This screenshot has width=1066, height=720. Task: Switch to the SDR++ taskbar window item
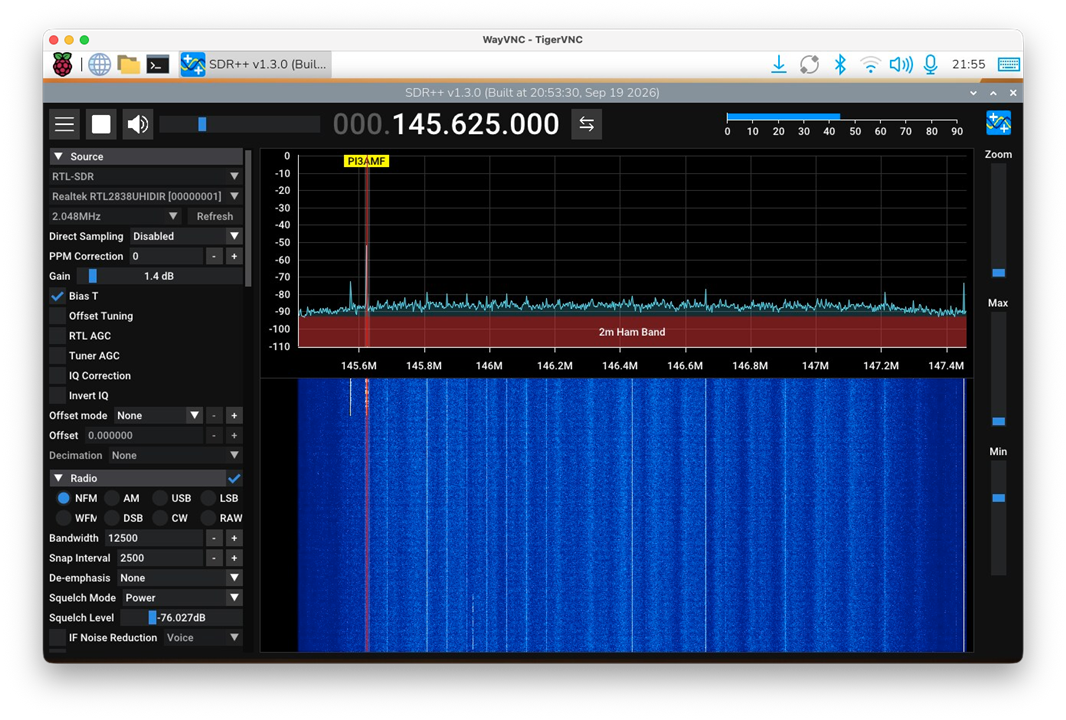[255, 65]
